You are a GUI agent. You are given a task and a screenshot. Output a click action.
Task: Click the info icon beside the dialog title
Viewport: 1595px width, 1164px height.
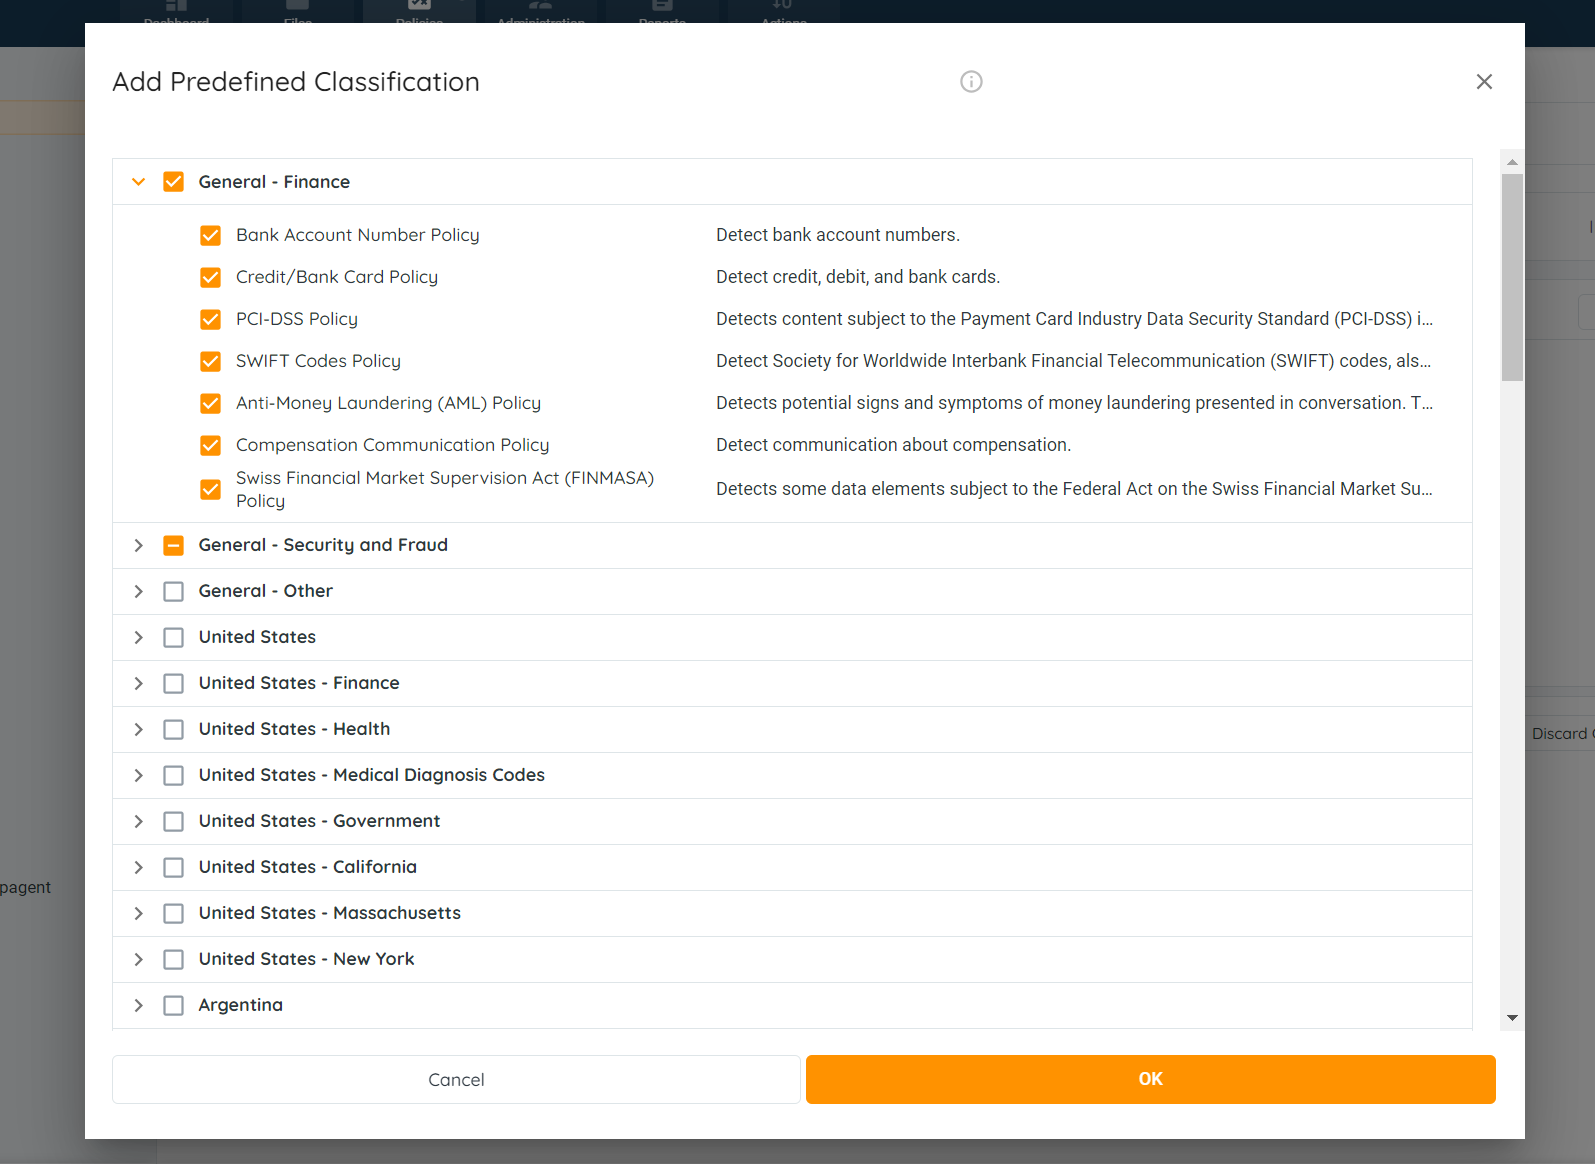point(971,82)
